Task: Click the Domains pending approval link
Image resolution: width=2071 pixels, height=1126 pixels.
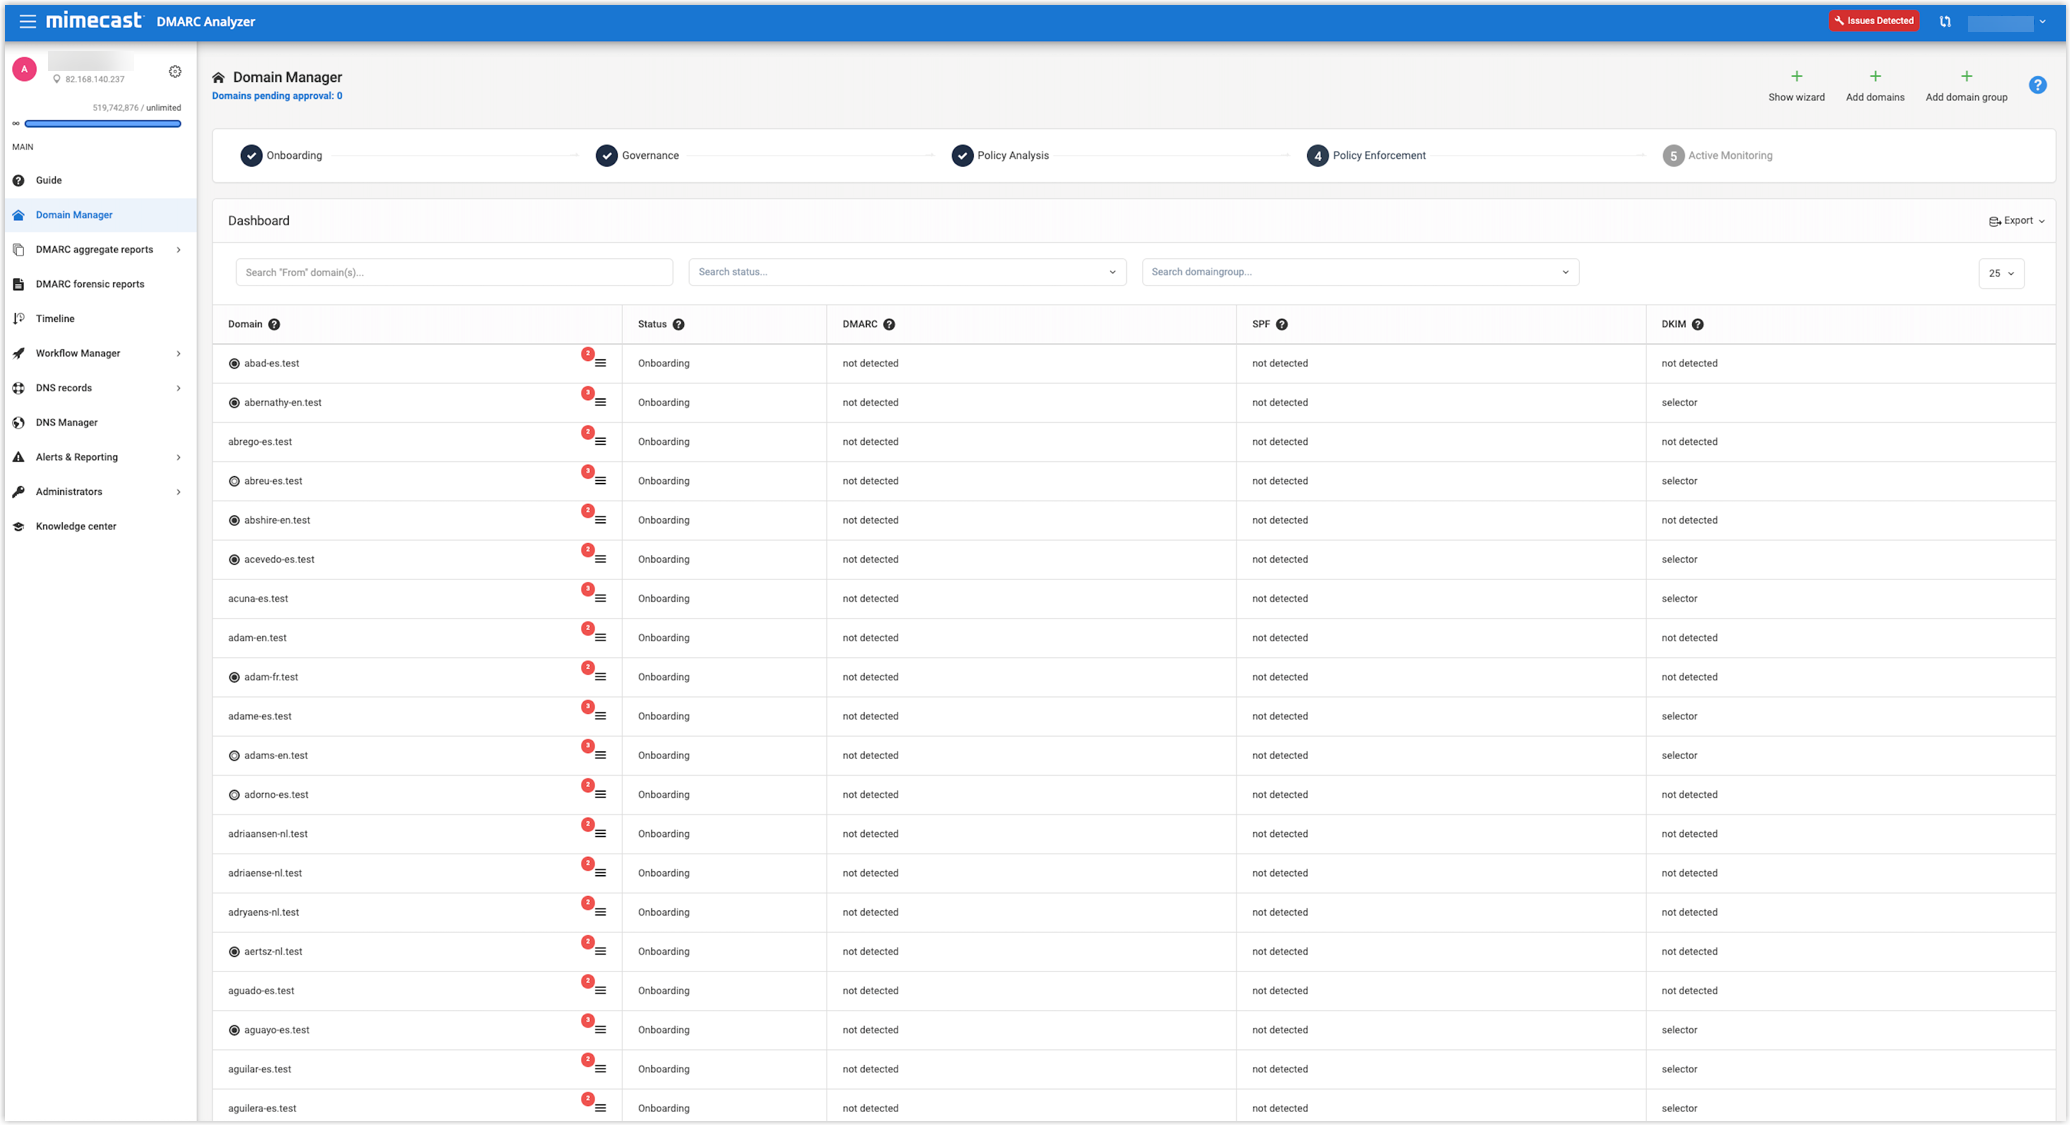Action: (277, 95)
